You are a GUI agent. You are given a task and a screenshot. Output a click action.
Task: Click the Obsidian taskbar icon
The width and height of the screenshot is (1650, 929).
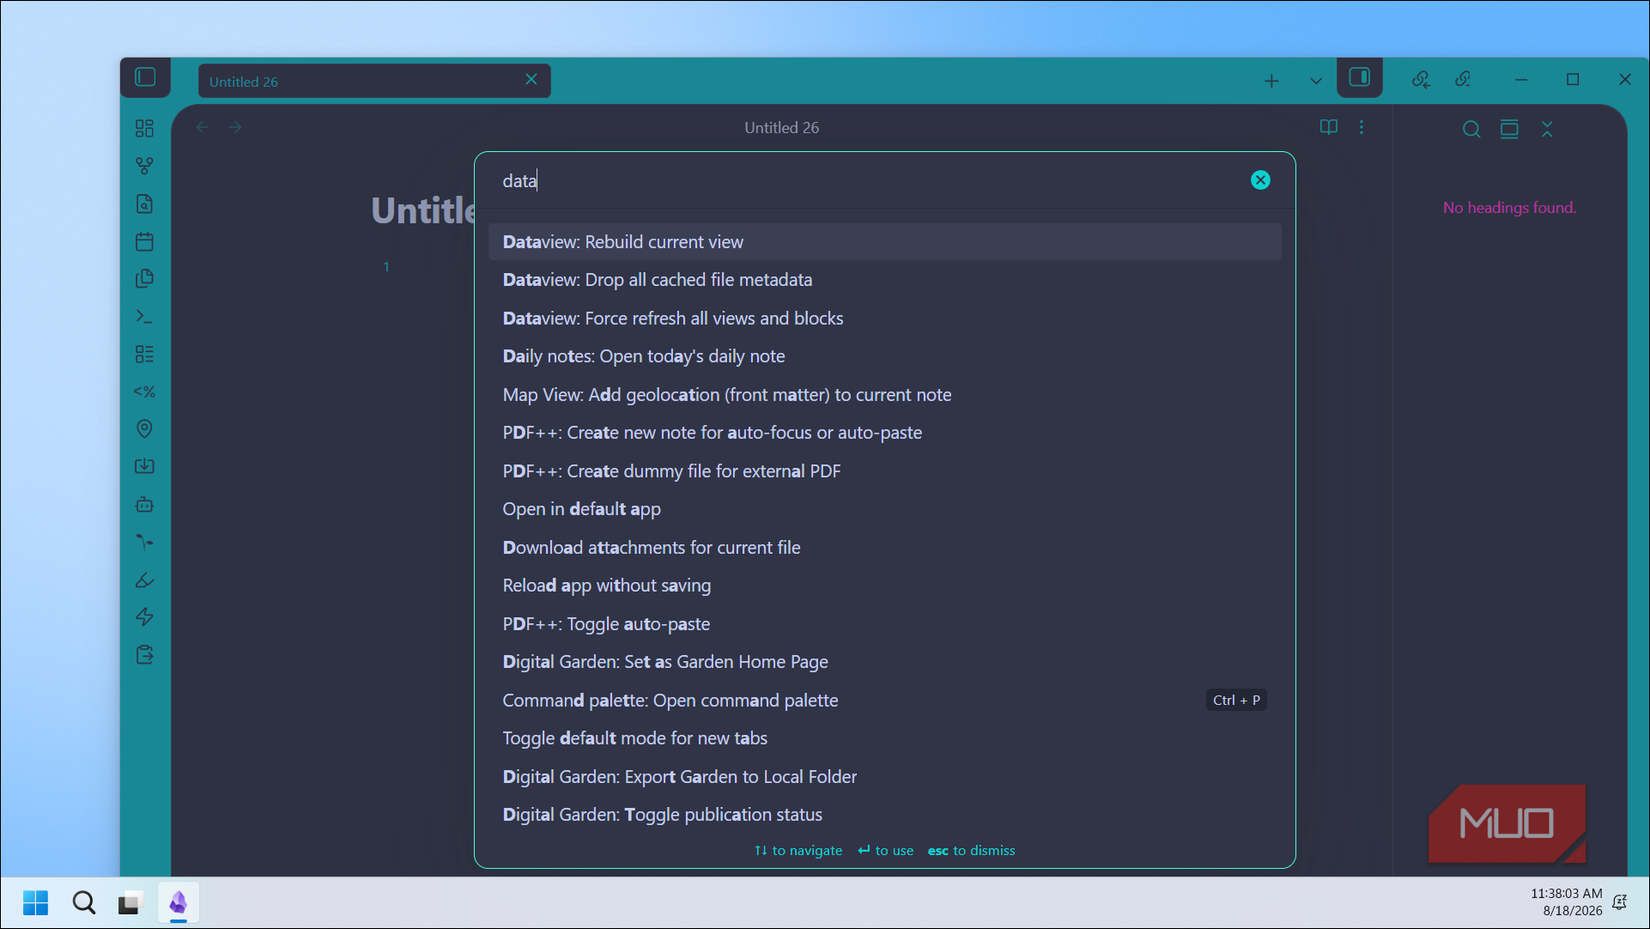click(178, 903)
